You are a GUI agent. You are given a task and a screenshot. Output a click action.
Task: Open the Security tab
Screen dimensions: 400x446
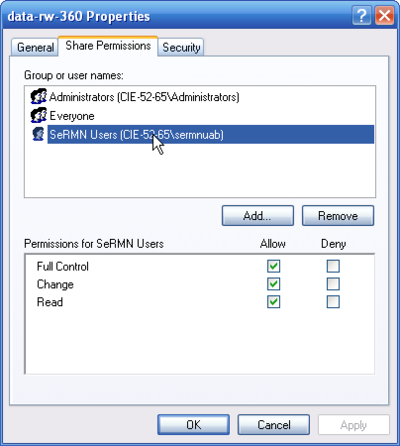click(181, 47)
